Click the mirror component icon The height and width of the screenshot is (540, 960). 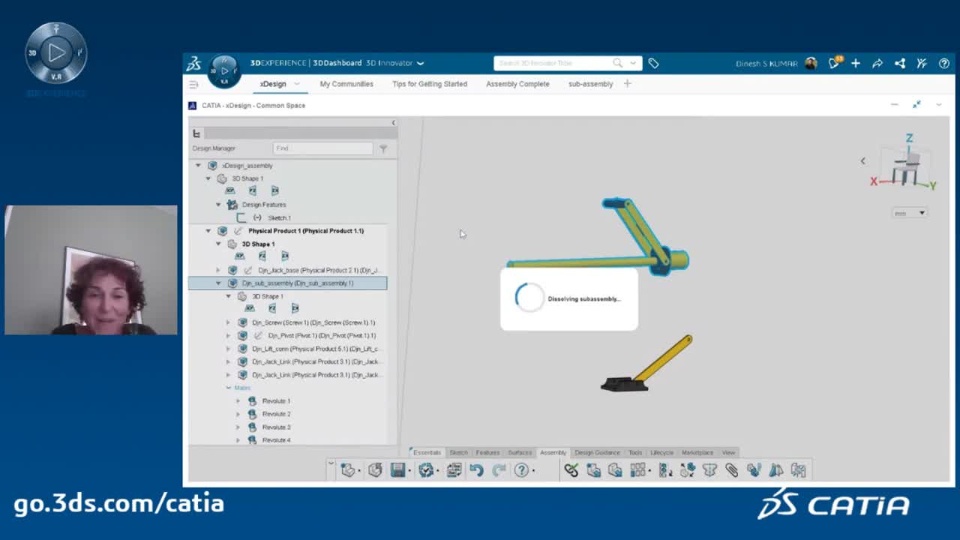pos(776,470)
